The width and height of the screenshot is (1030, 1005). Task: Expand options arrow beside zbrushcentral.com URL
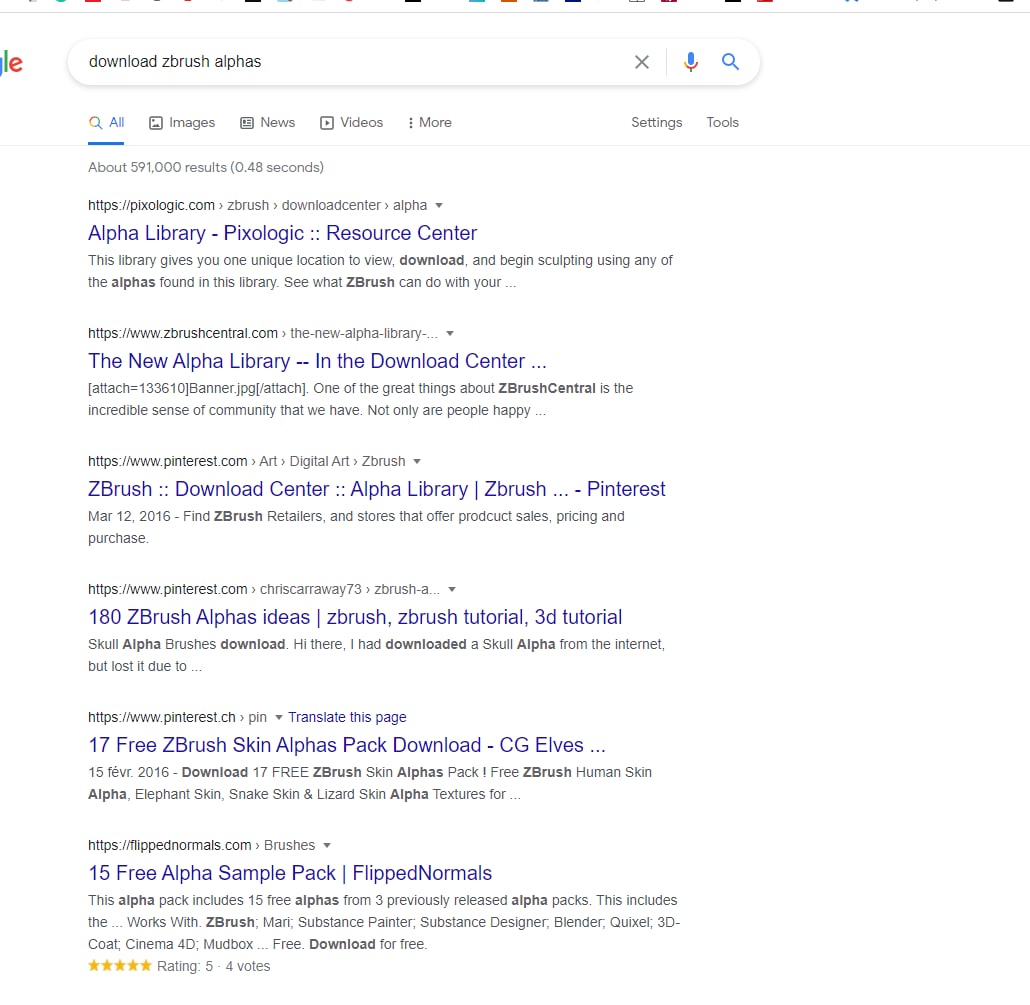pos(450,334)
